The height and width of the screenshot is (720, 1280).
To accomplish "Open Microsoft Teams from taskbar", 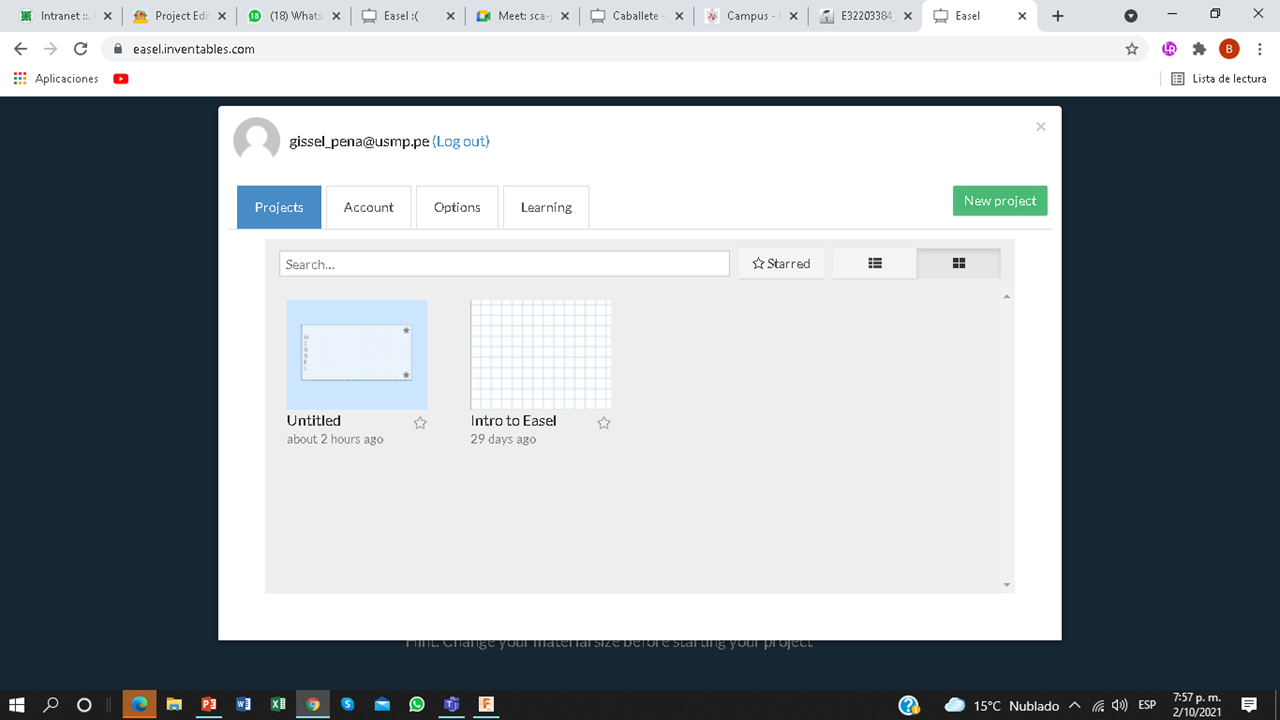I will pos(451,704).
